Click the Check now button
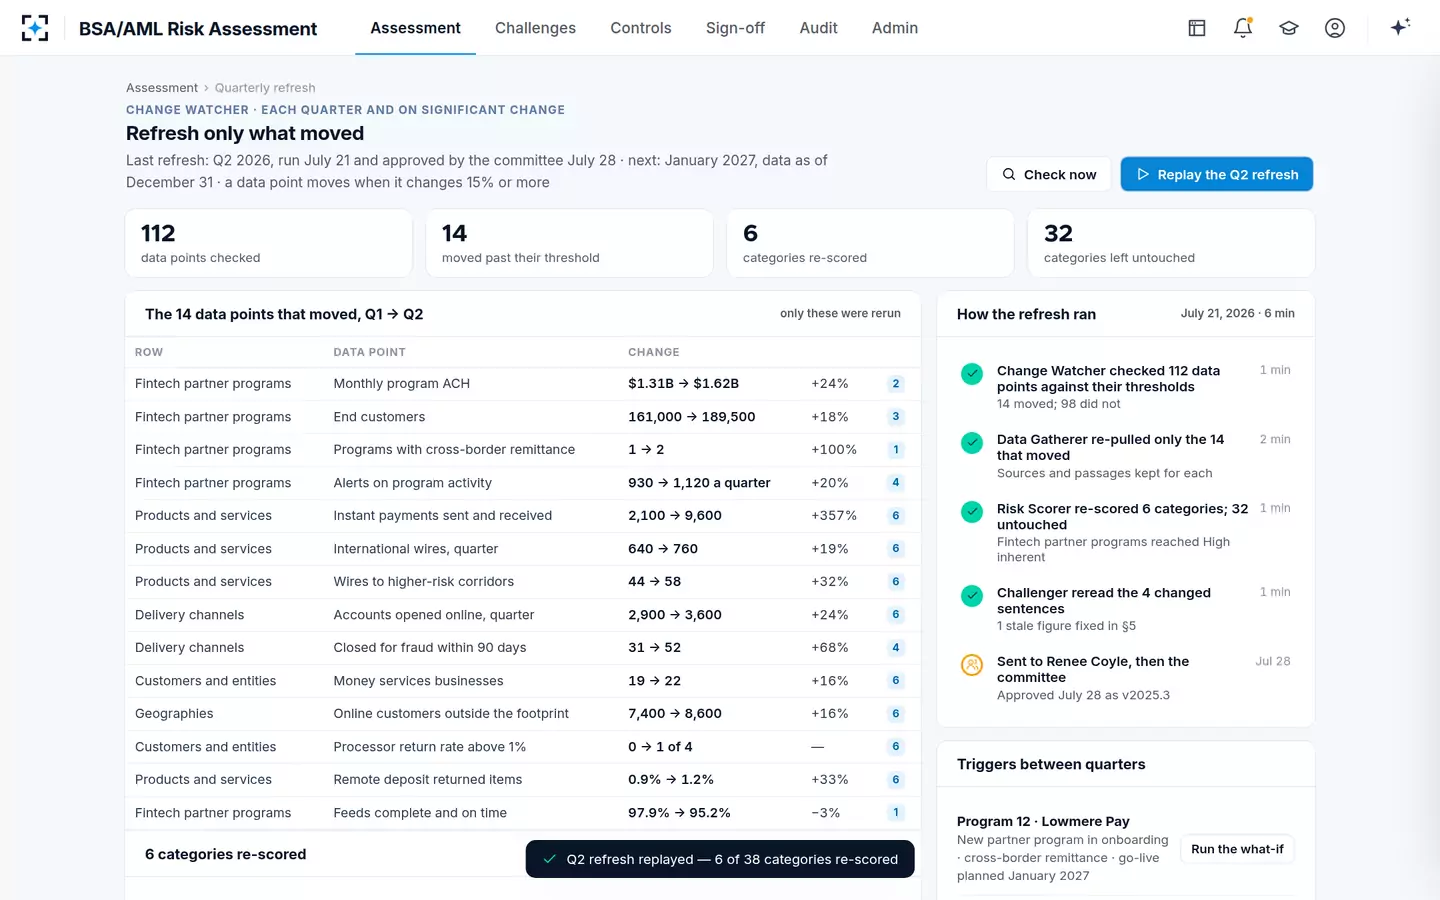Screen dimensions: 1440x900 1049,174
